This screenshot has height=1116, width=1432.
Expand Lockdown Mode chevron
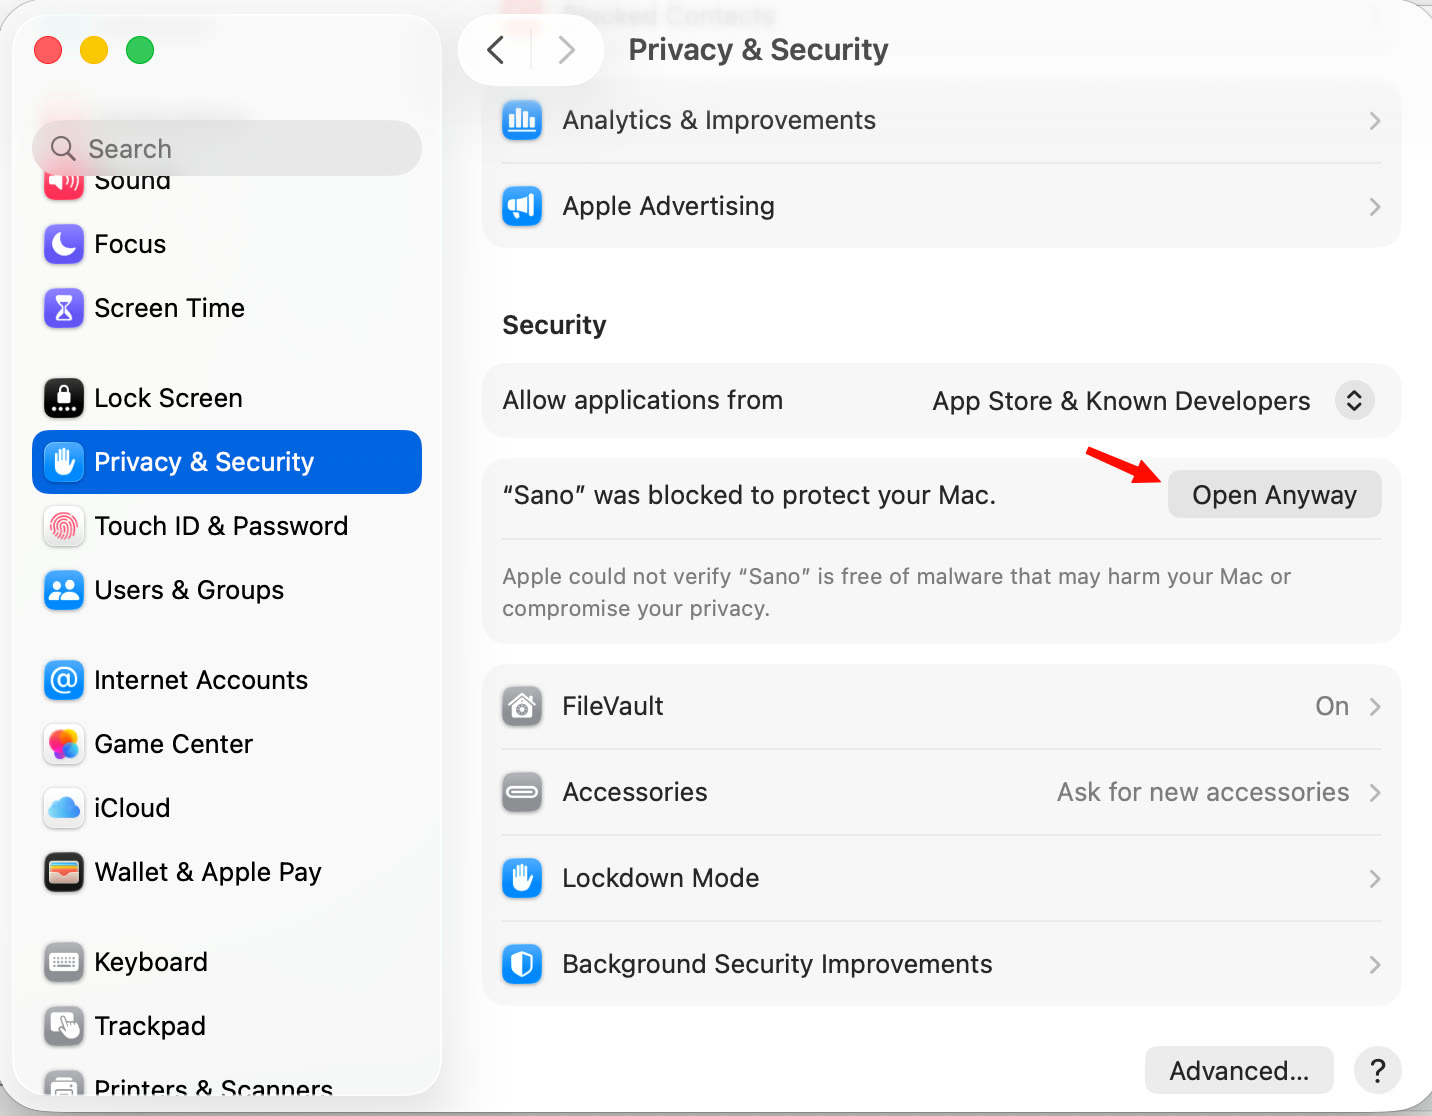1375,879
